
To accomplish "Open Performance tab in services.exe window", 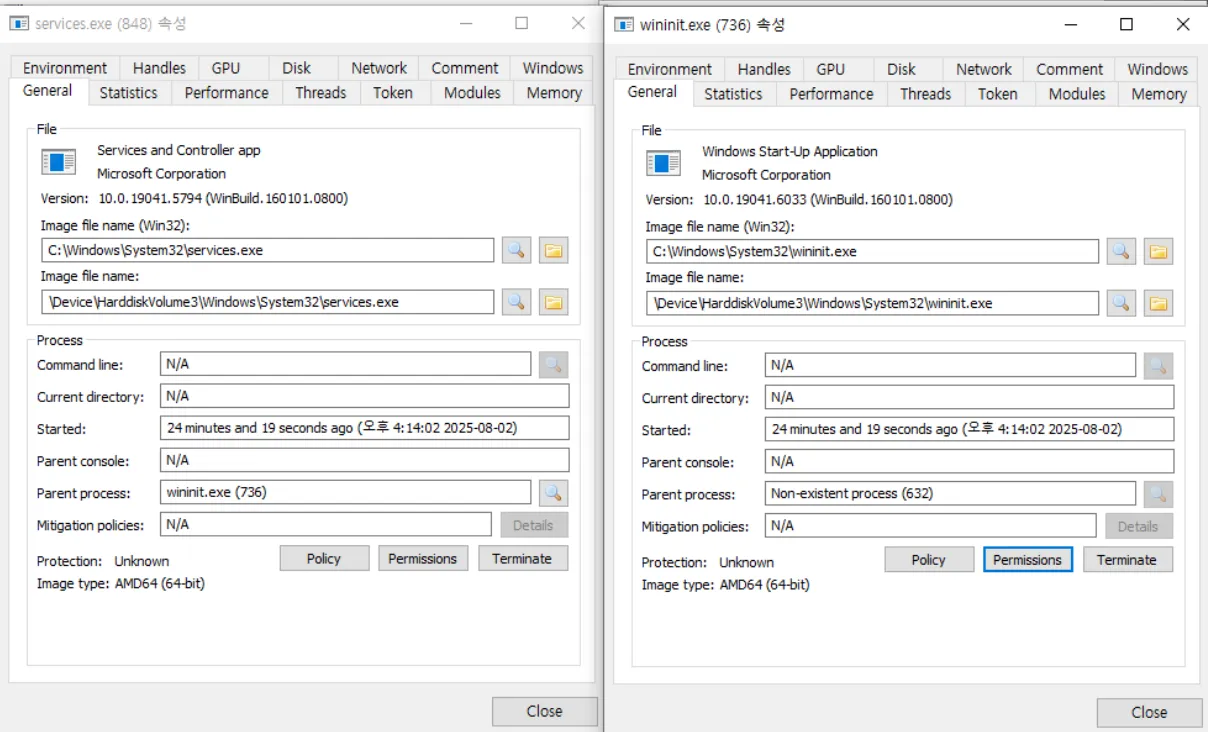I will [227, 92].
